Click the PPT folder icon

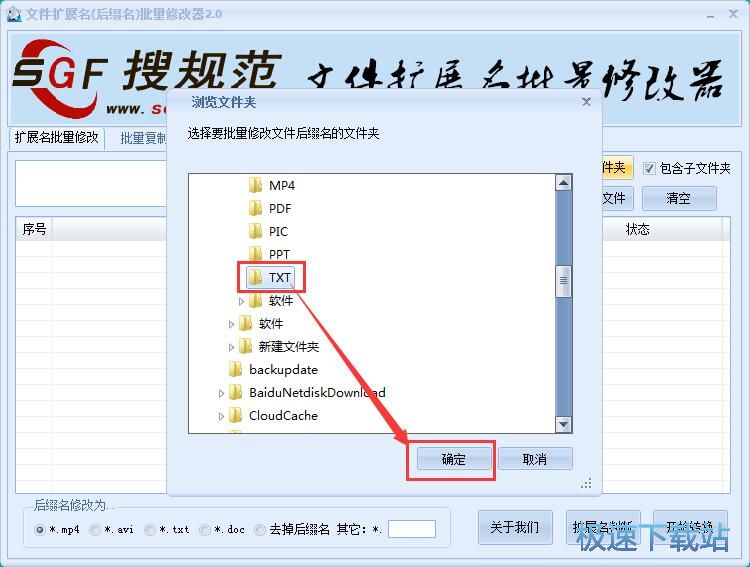pos(255,253)
